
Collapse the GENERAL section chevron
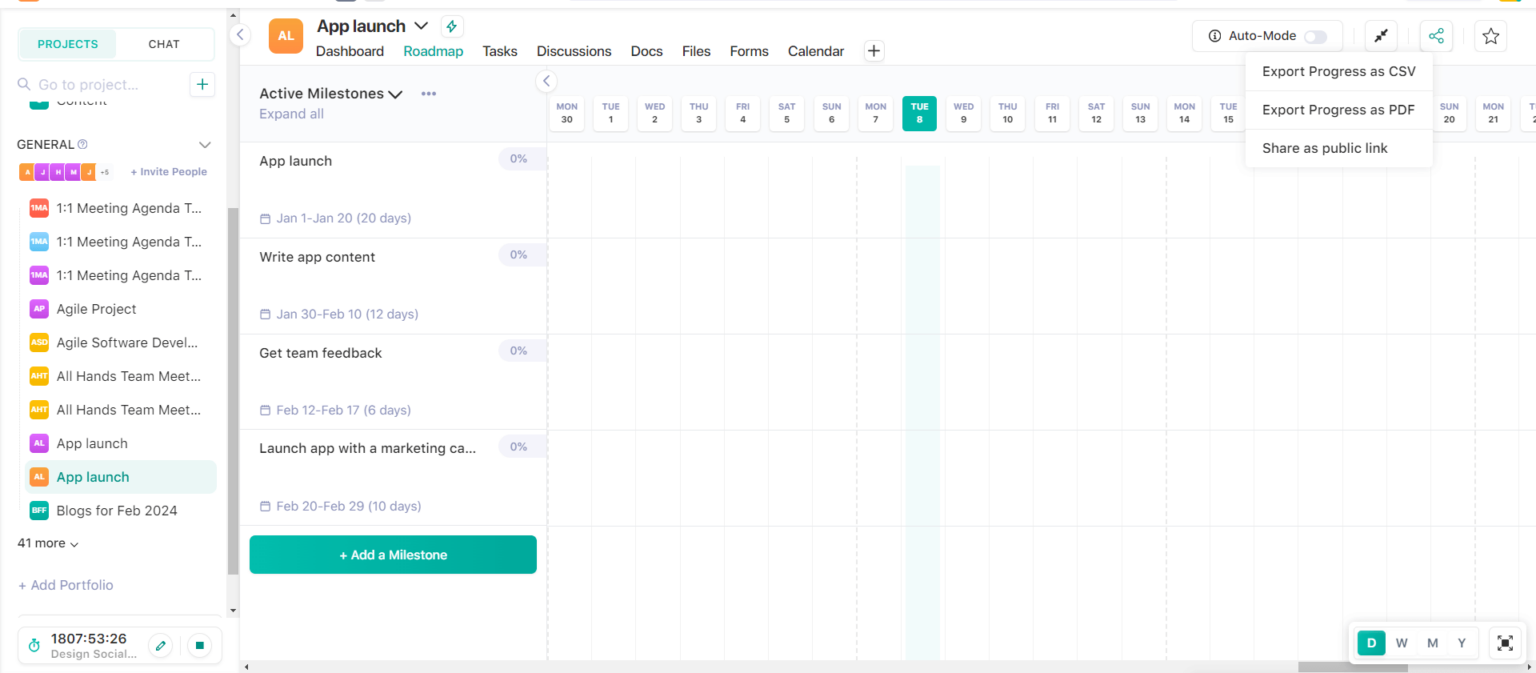(204, 144)
